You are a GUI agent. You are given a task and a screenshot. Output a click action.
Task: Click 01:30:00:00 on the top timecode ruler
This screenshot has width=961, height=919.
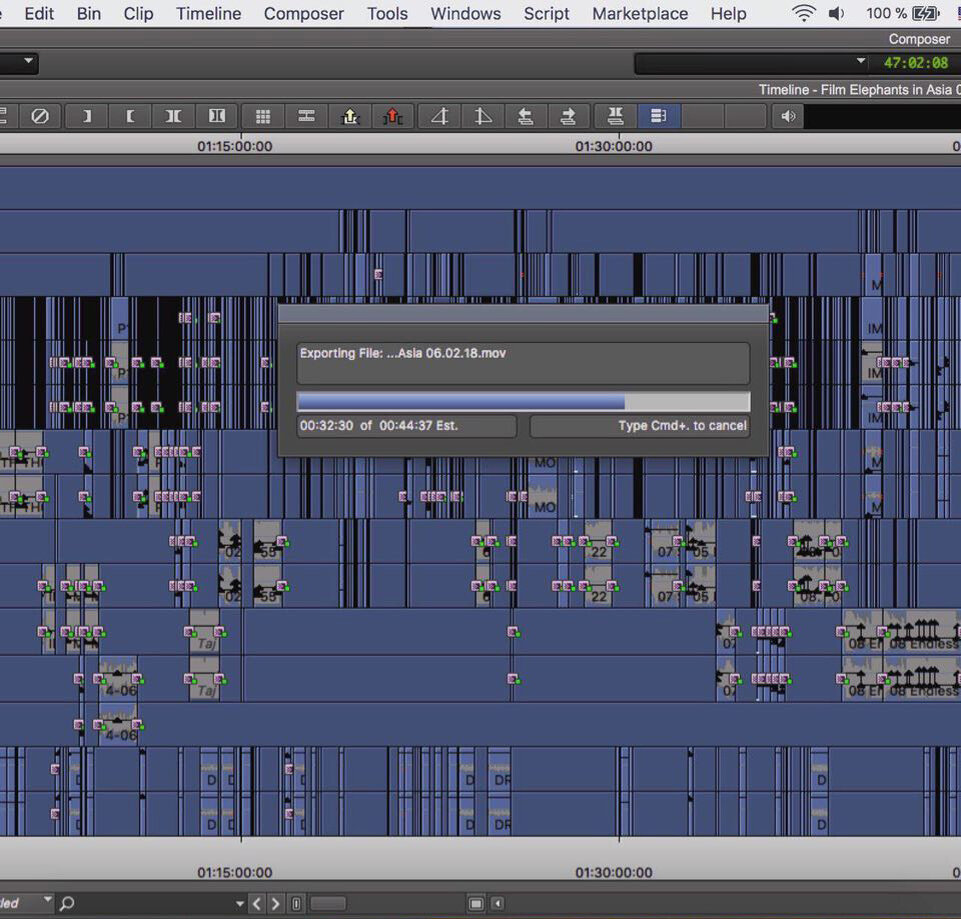[613, 146]
